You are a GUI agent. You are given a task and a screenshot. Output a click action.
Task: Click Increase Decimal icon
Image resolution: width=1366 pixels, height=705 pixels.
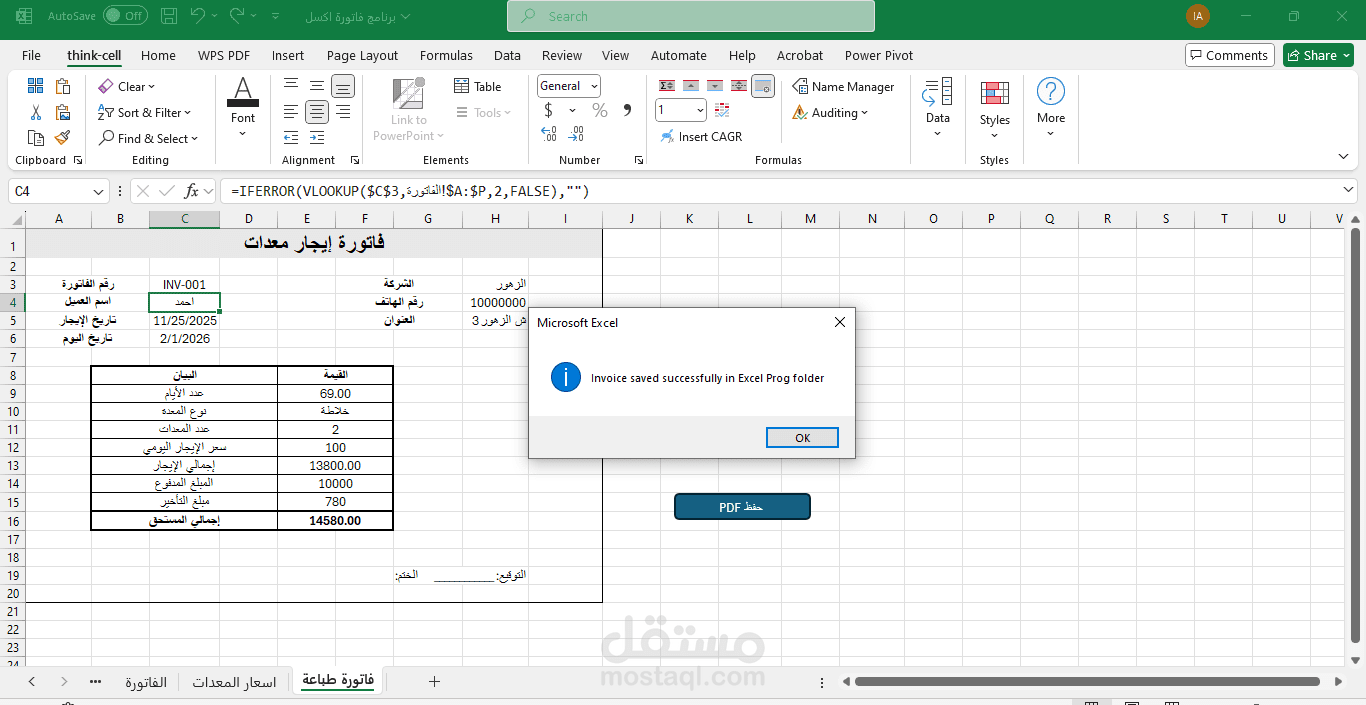tap(549, 135)
